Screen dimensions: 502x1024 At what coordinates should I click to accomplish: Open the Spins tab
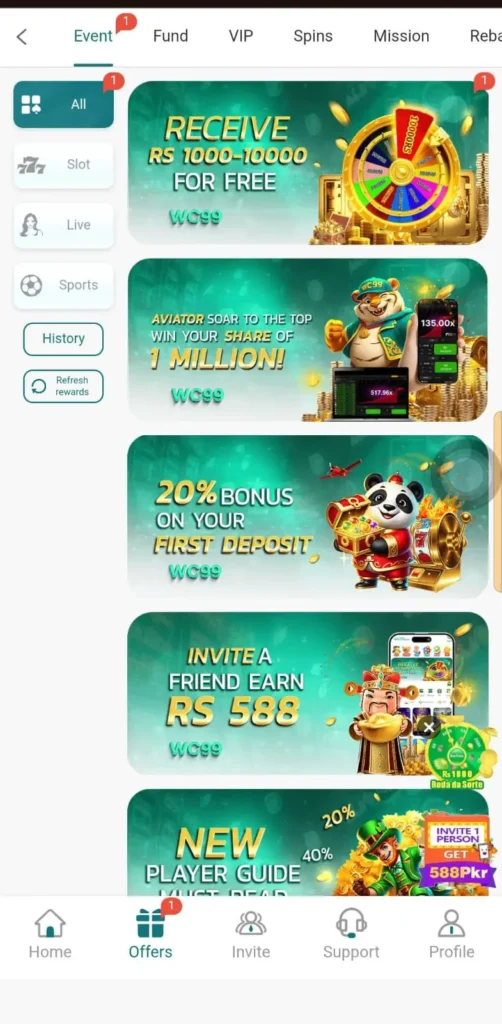(313, 36)
